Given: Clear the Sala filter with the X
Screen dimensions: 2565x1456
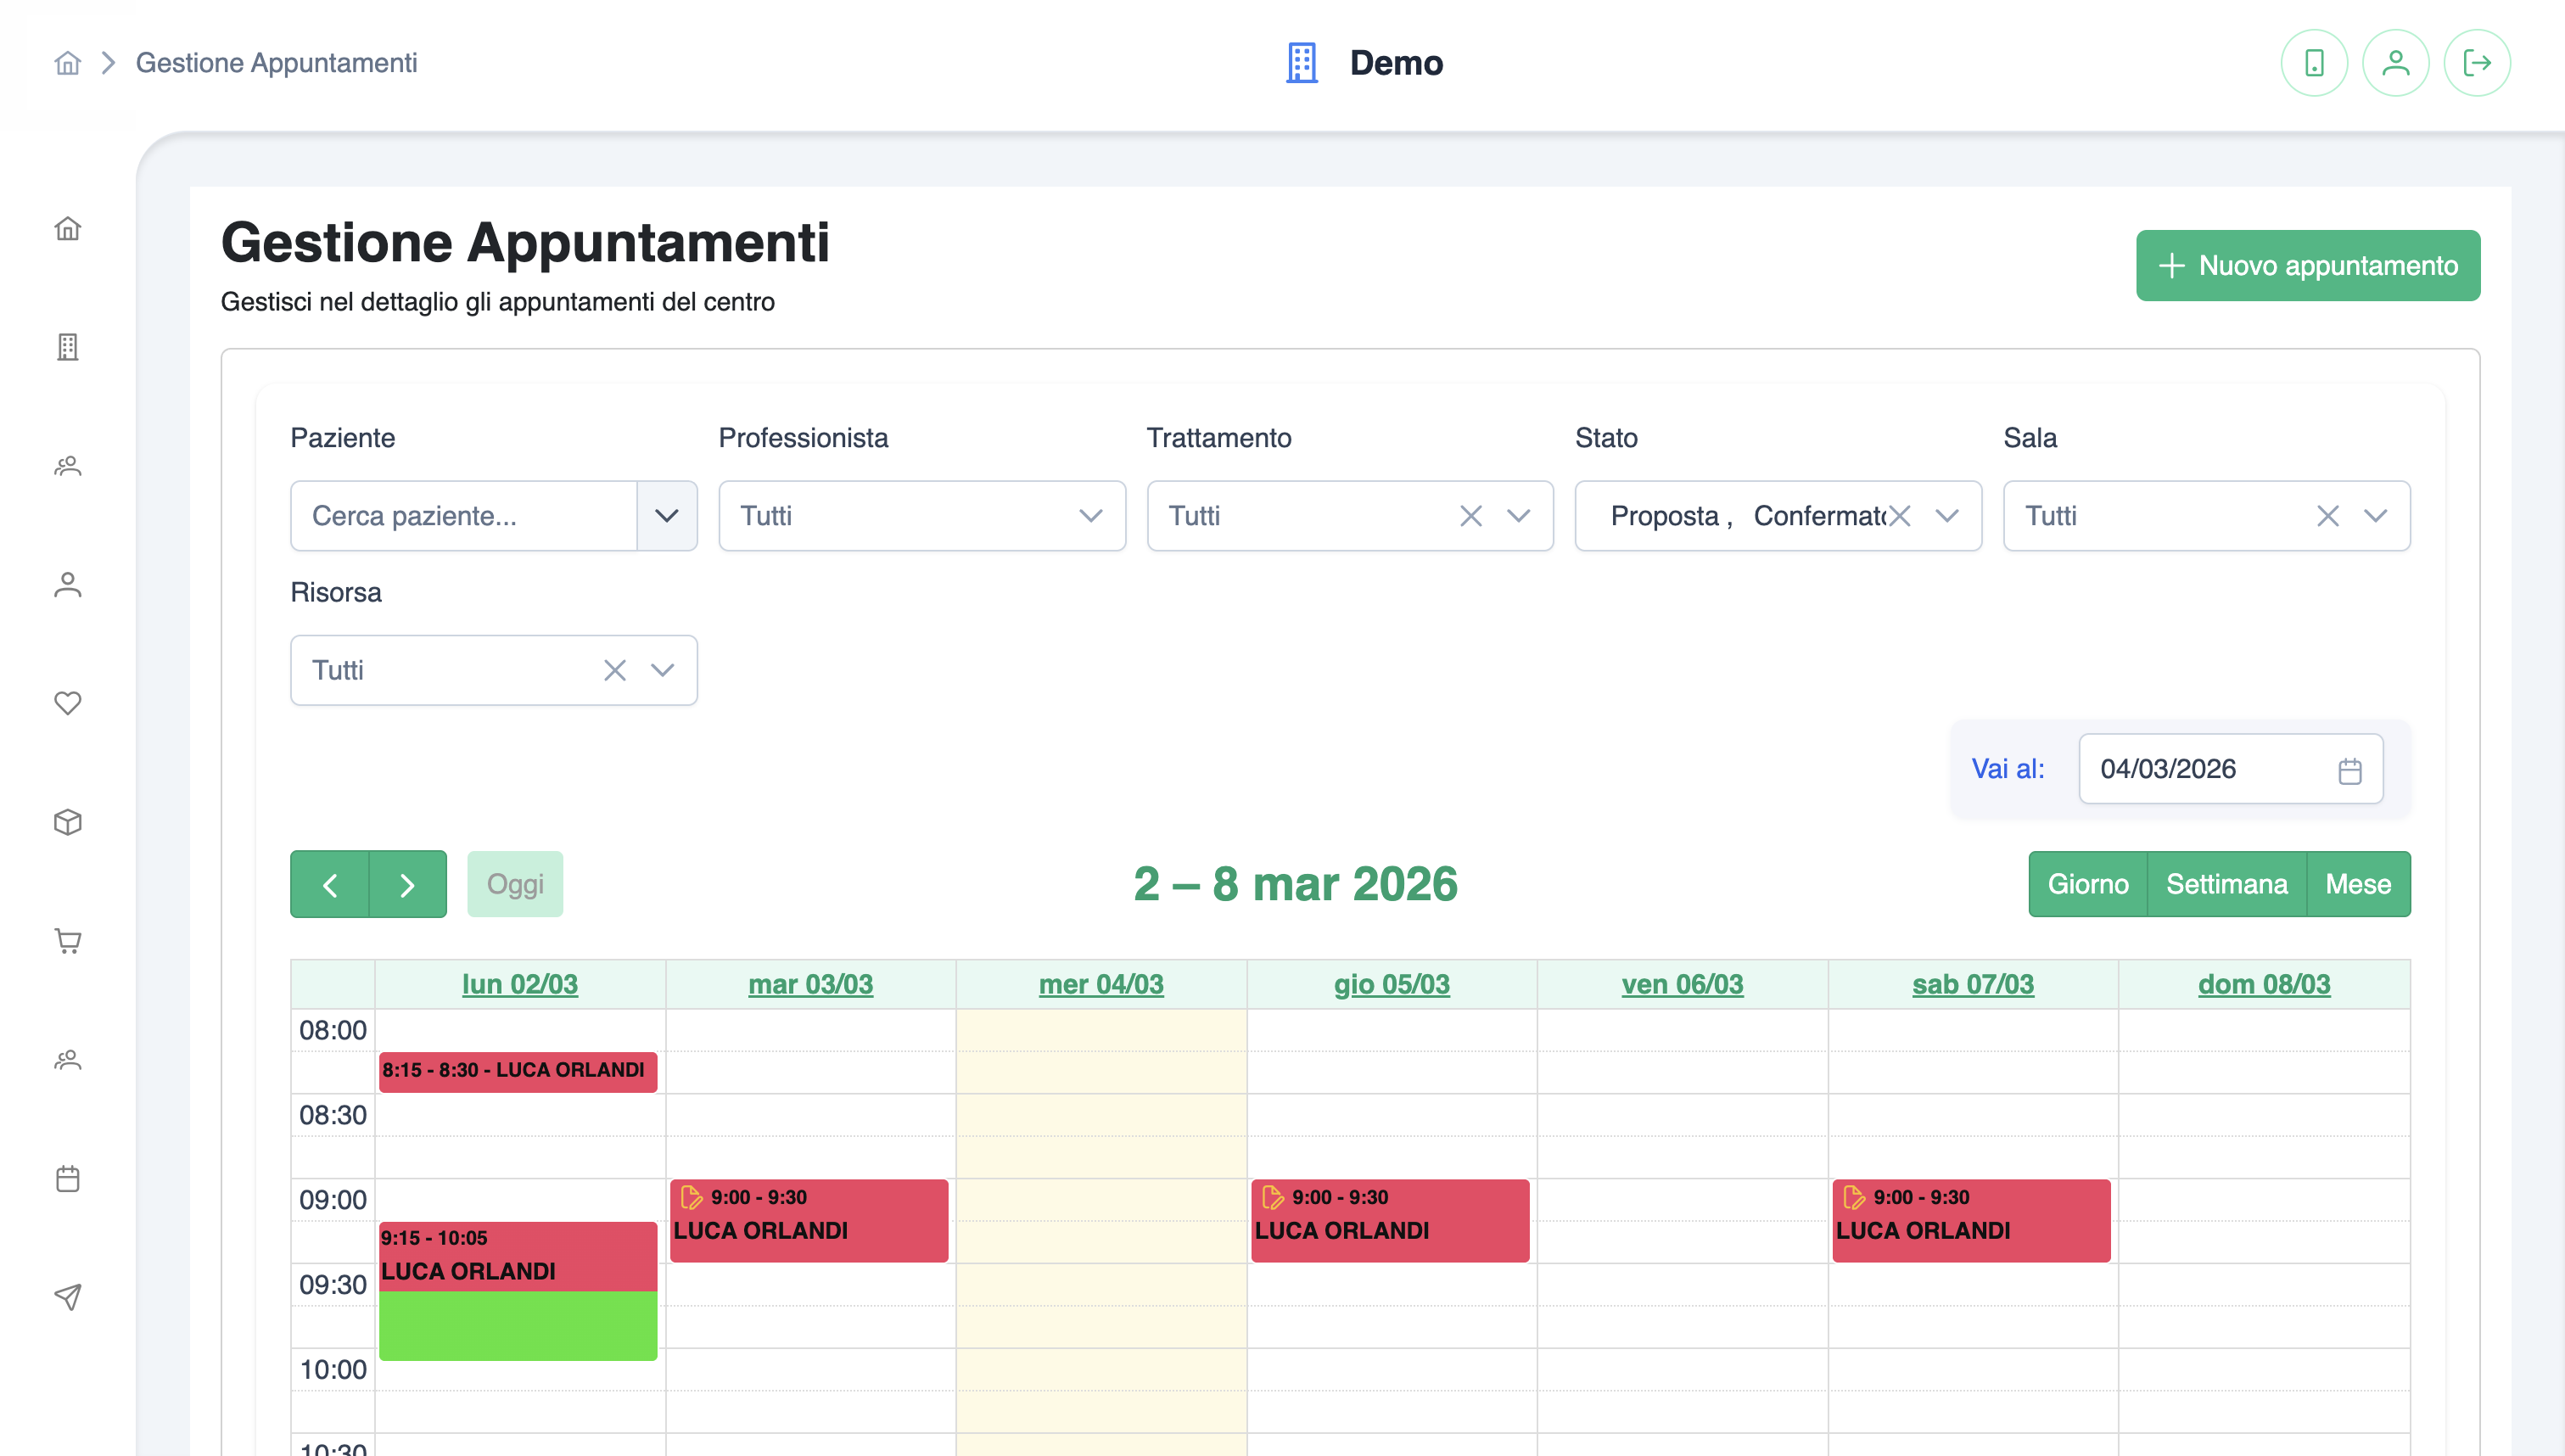Looking at the screenshot, I should click(x=2328, y=516).
